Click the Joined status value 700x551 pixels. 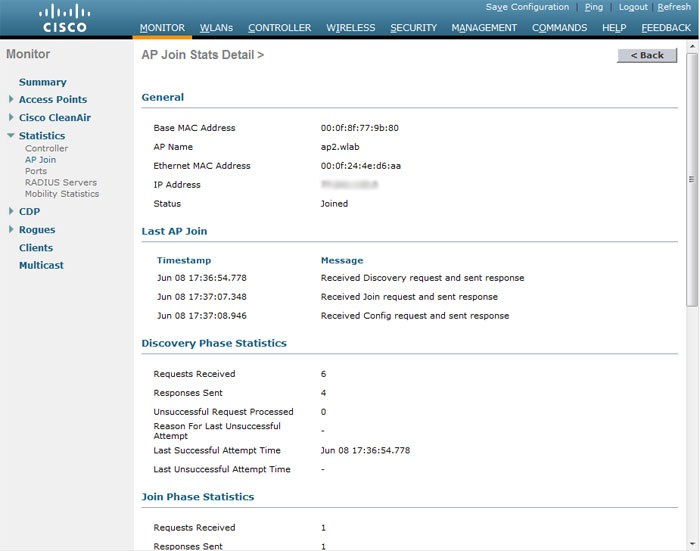[x=334, y=204]
